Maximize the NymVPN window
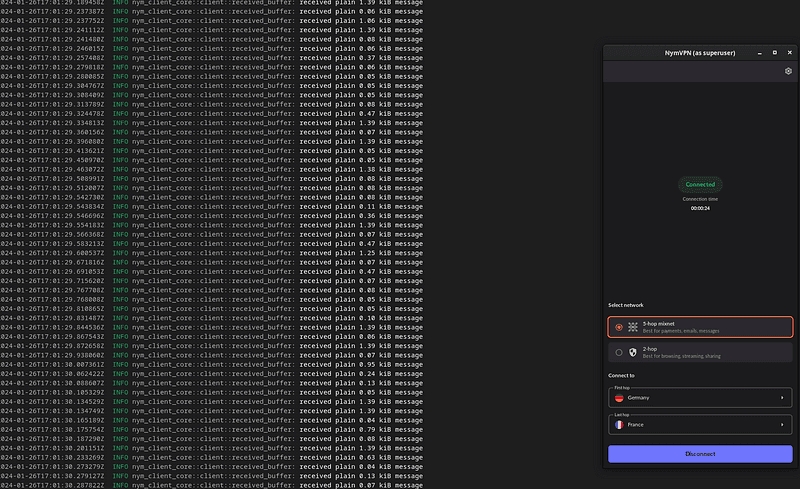800x489 pixels. [x=774, y=52]
